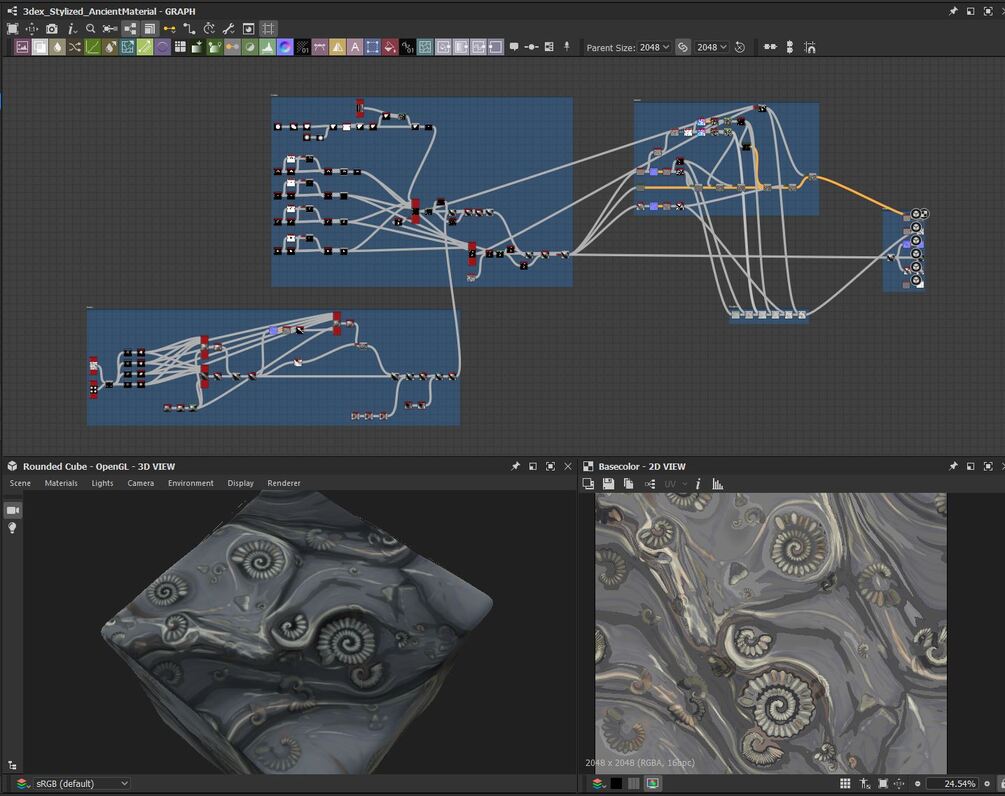1005x796 pixels.
Task: Open histogram in 2D view toolbar
Action: (x=717, y=484)
